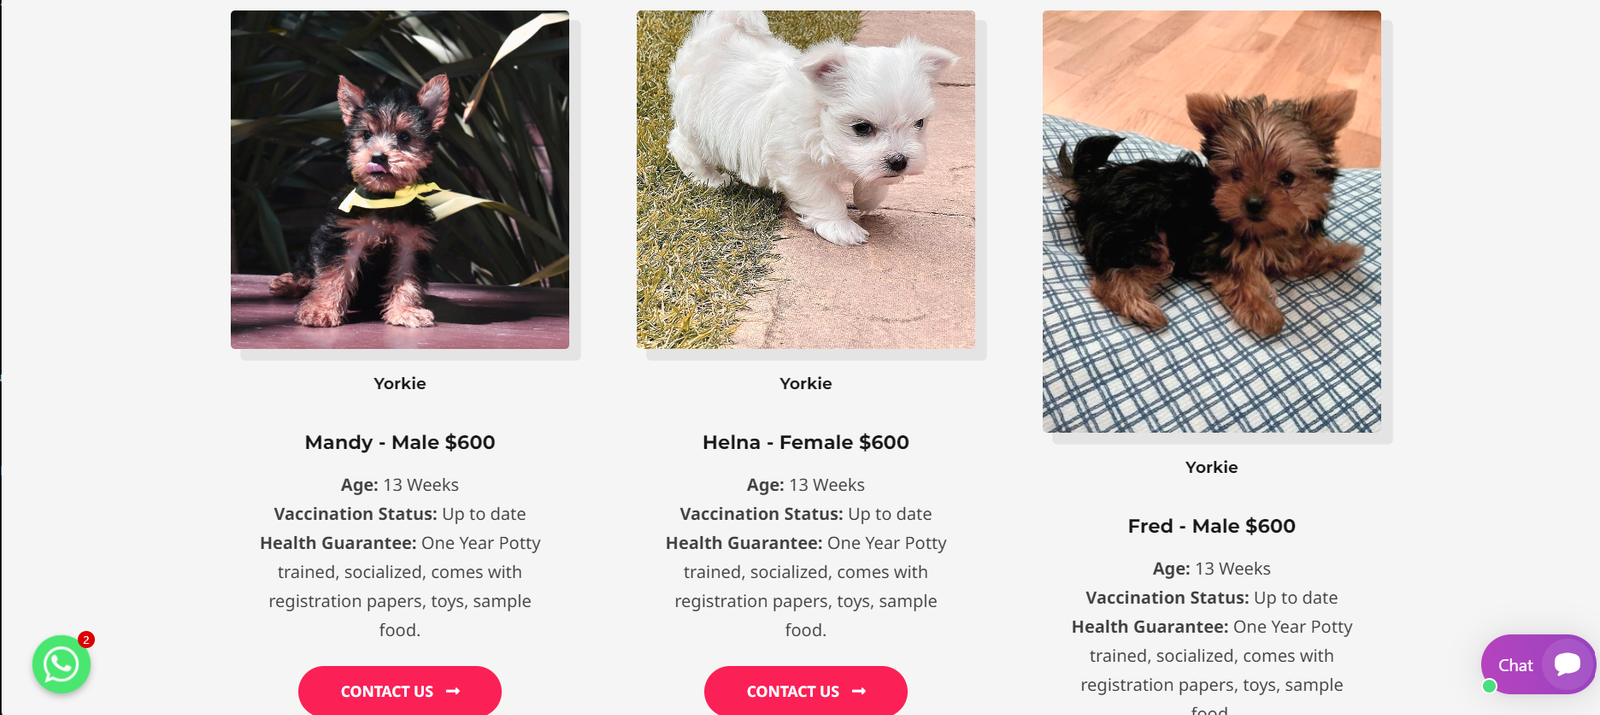View Fred's puppy photo on the plaid blanket
This screenshot has width=1600, height=715.
tap(1212, 222)
